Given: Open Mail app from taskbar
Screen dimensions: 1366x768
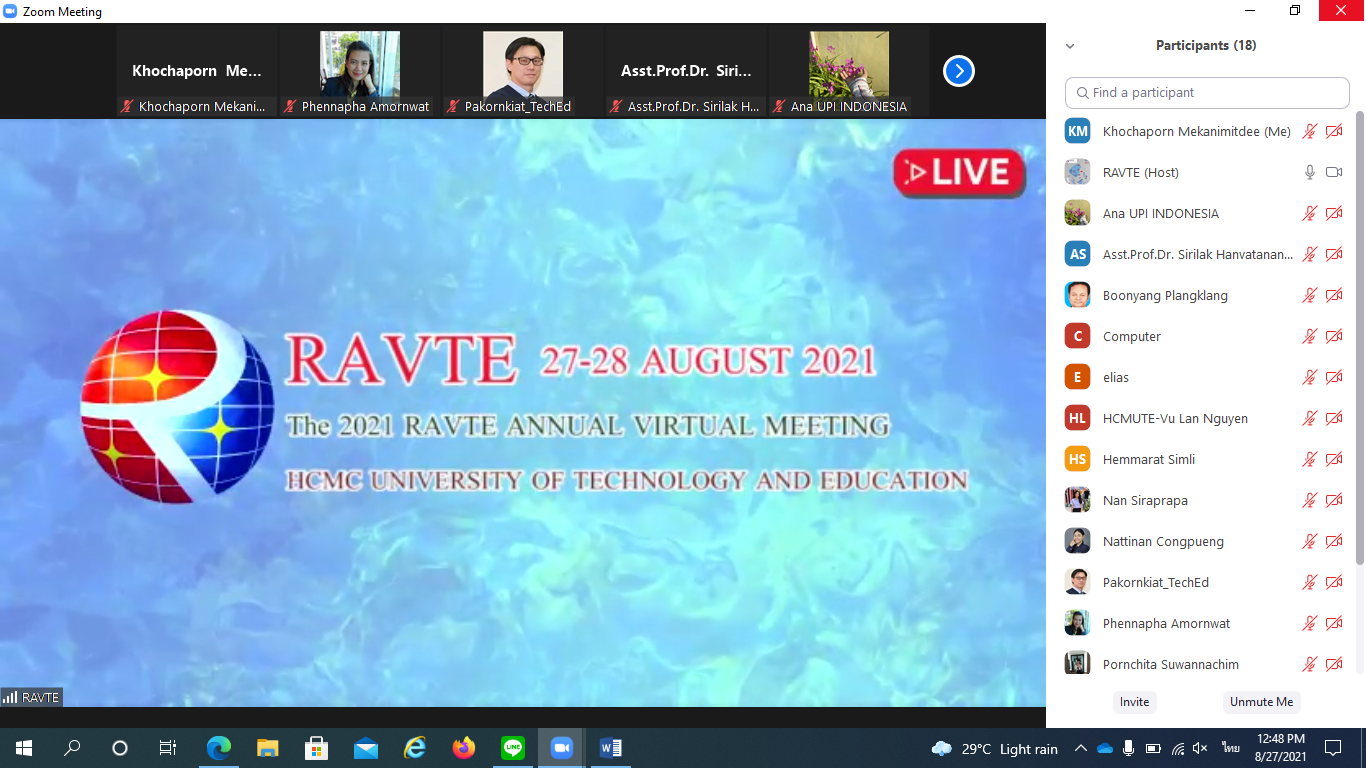Looking at the screenshot, I should point(365,747).
